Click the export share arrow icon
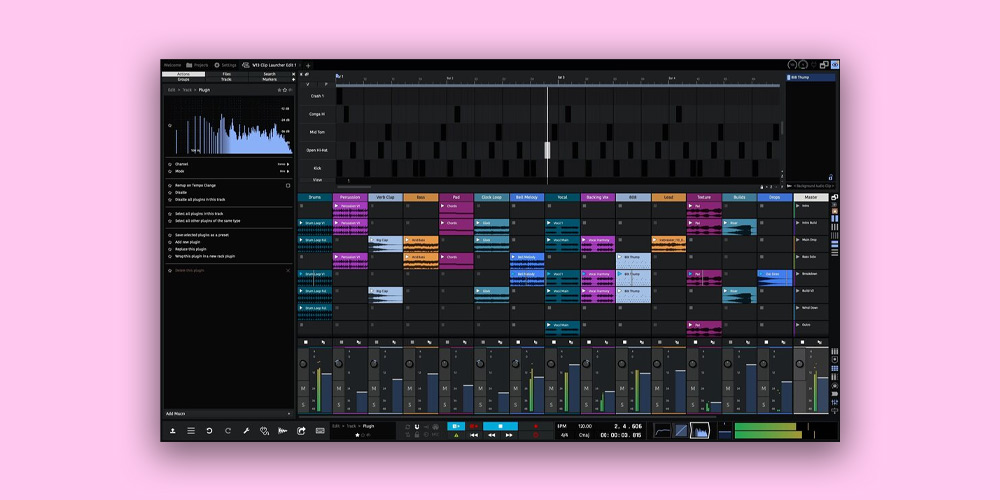 301,431
